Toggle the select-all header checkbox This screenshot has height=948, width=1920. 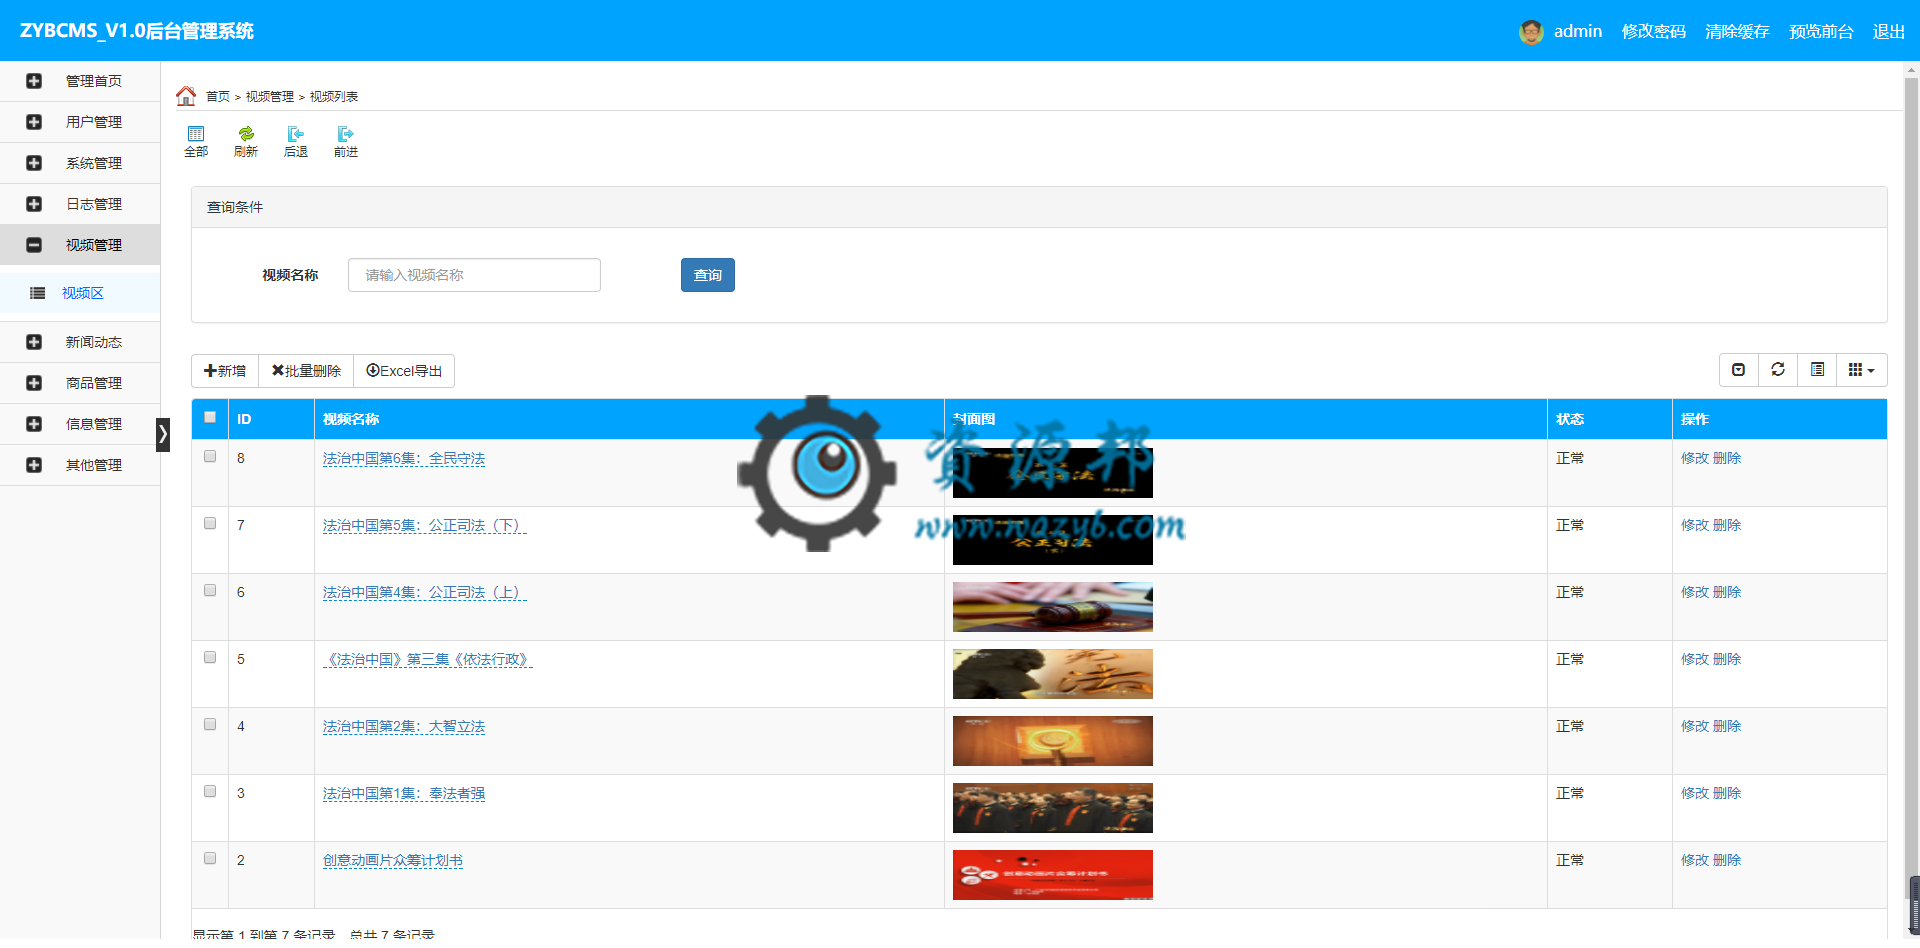pyautogui.click(x=210, y=418)
